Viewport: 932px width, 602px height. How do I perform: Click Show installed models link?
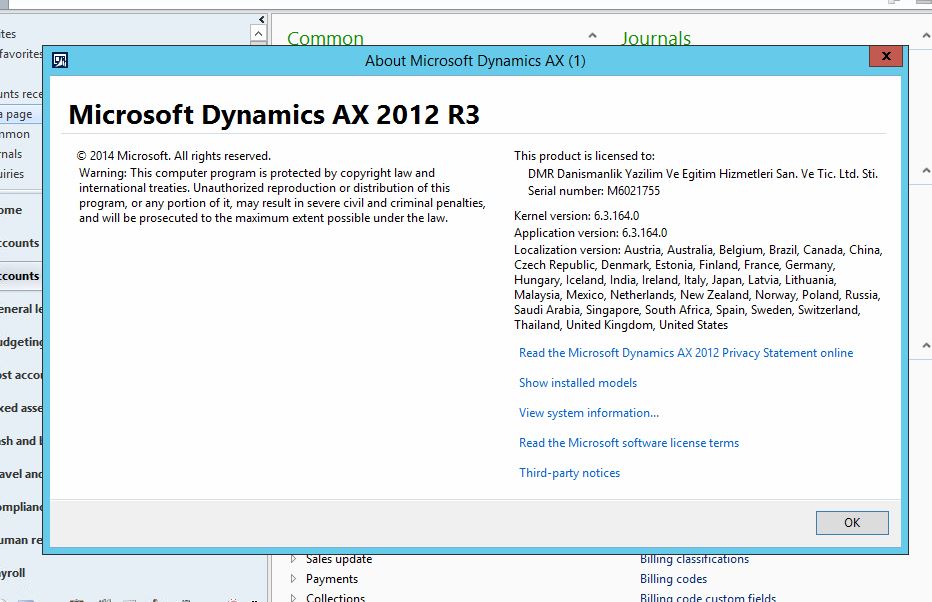(578, 383)
